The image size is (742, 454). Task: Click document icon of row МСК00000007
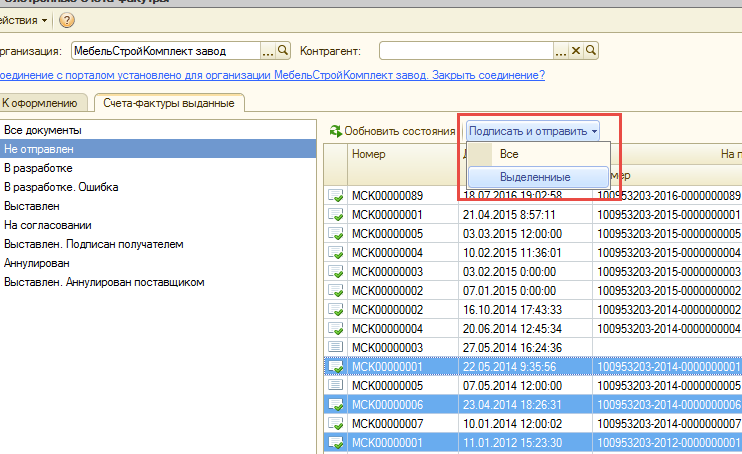pos(336,424)
